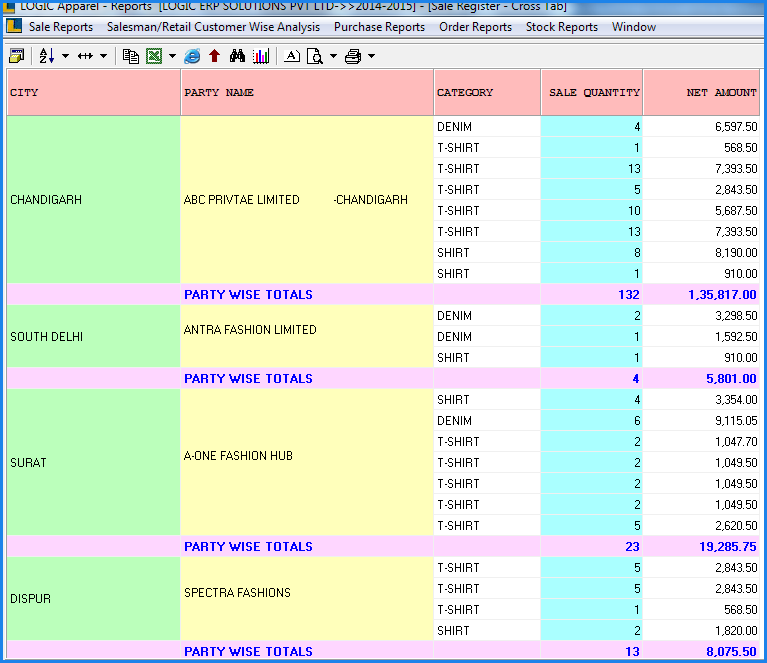Open the sort options dropdown arrow
Image resolution: width=767 pixels, height=663 pixels.
(x=66, y=56)
